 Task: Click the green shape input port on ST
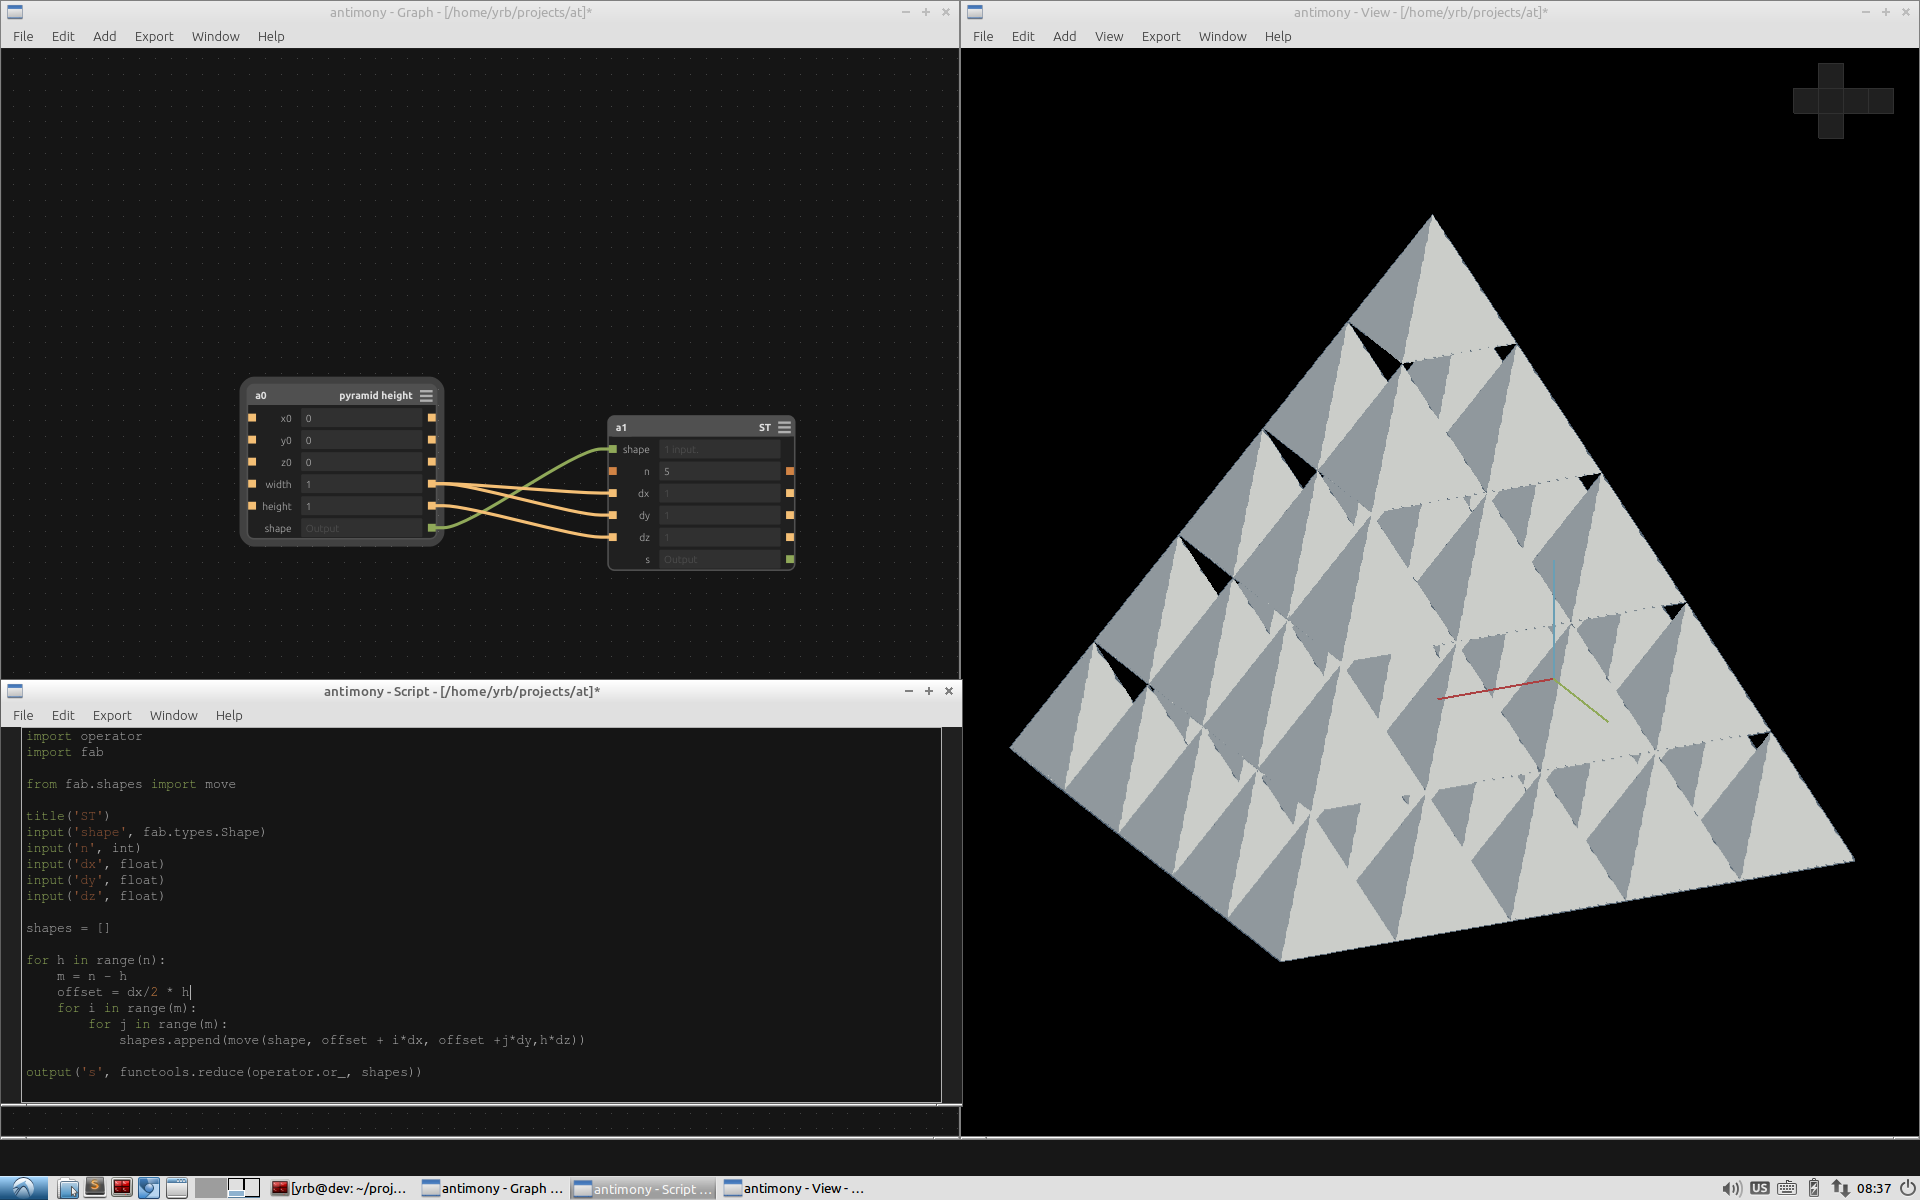click(613, 449)
